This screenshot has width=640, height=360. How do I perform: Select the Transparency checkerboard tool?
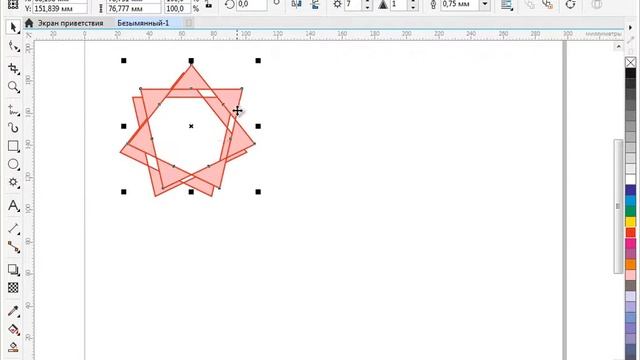tap(13, 288)
